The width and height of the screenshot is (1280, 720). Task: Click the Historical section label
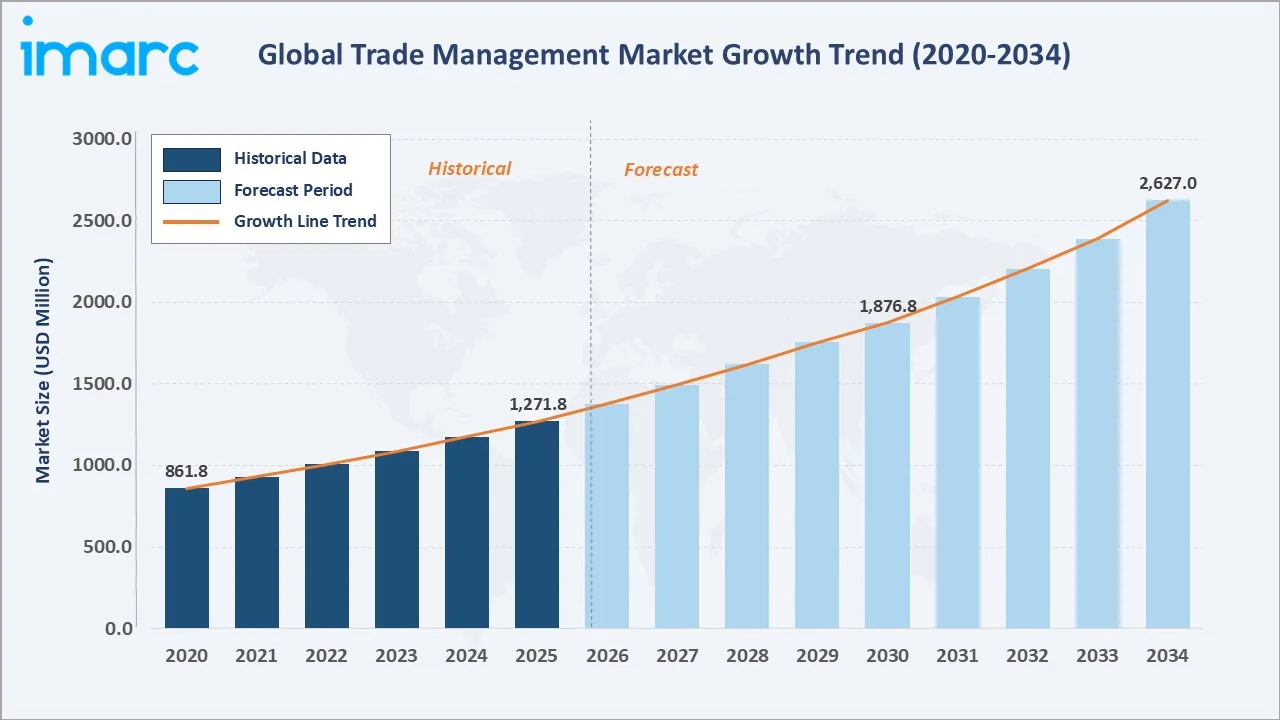[x=469, y=168]
